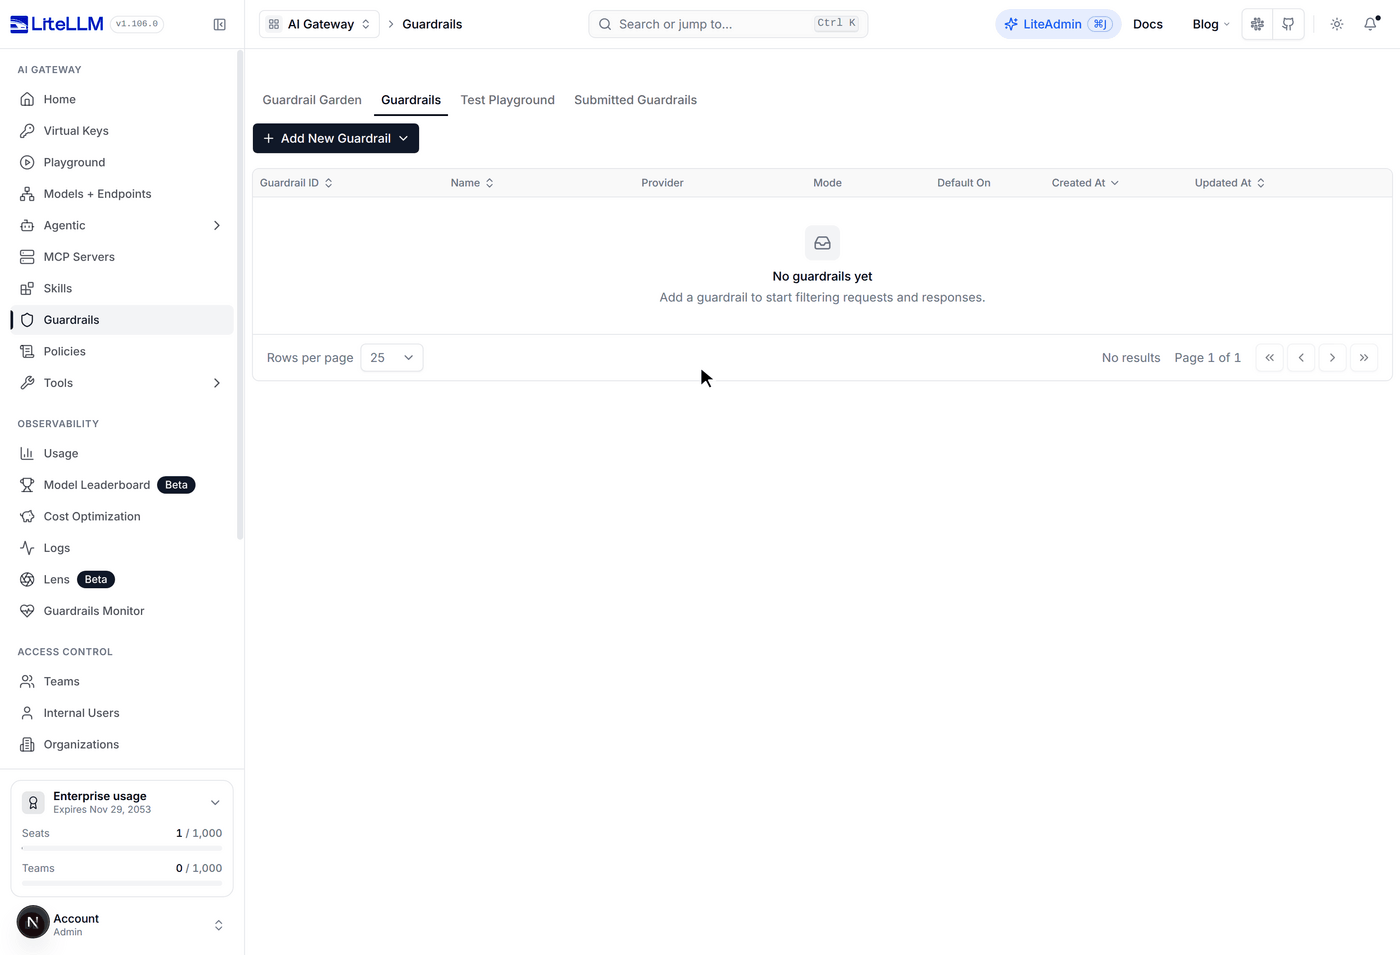
Task: Open the AI Gateway switcher dropdown
Action: (x=319, y=24)
